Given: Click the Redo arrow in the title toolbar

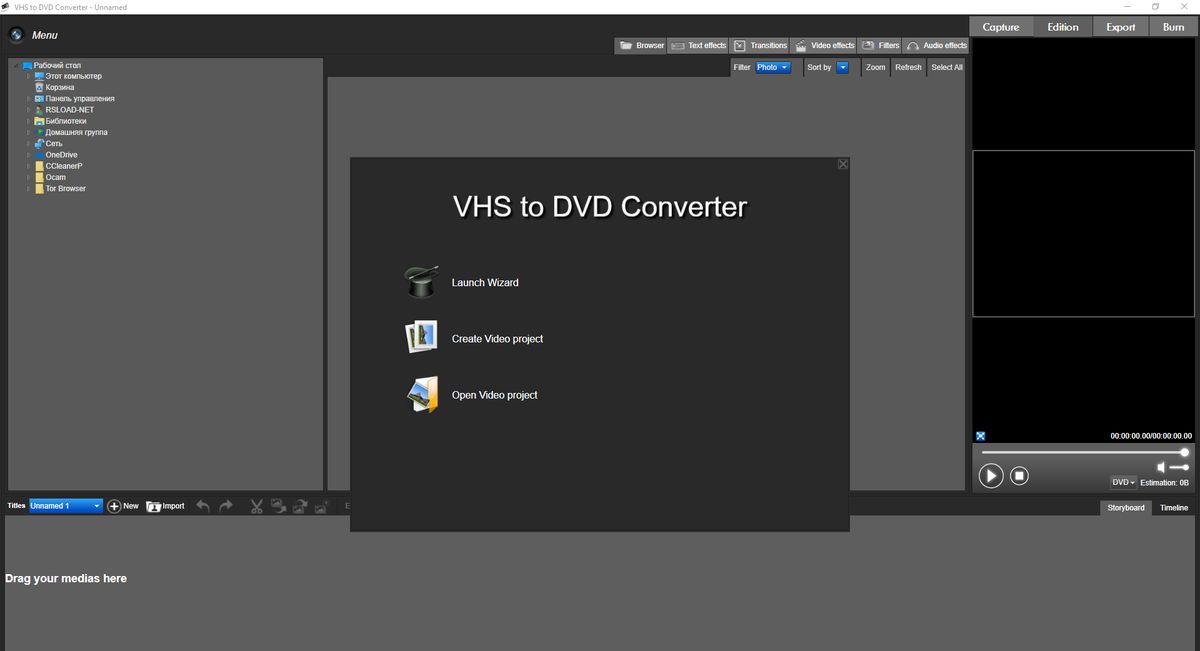Looking at the screenshot, I should point(226,506).
